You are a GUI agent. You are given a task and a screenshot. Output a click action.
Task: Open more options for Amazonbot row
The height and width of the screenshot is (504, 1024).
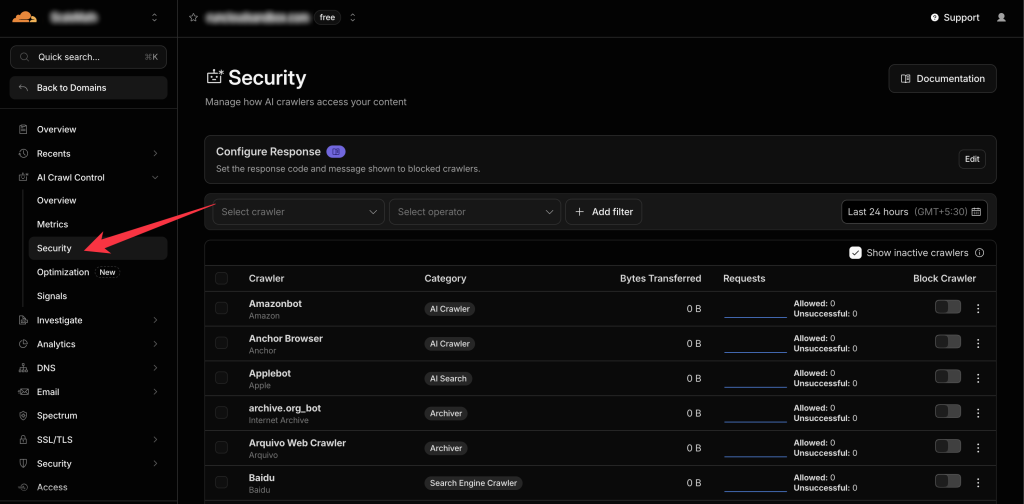point(978,309)
